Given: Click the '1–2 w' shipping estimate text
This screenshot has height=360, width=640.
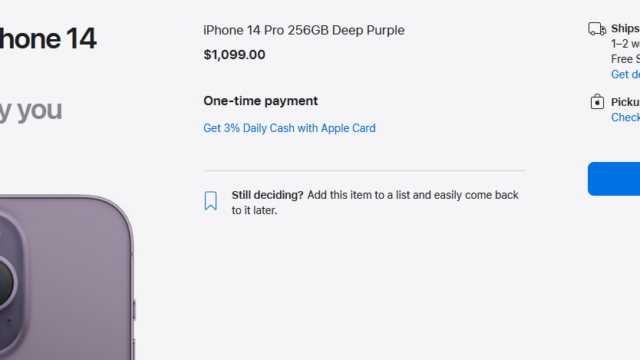Looking at the screenshot, I should [x=625, y=44].
